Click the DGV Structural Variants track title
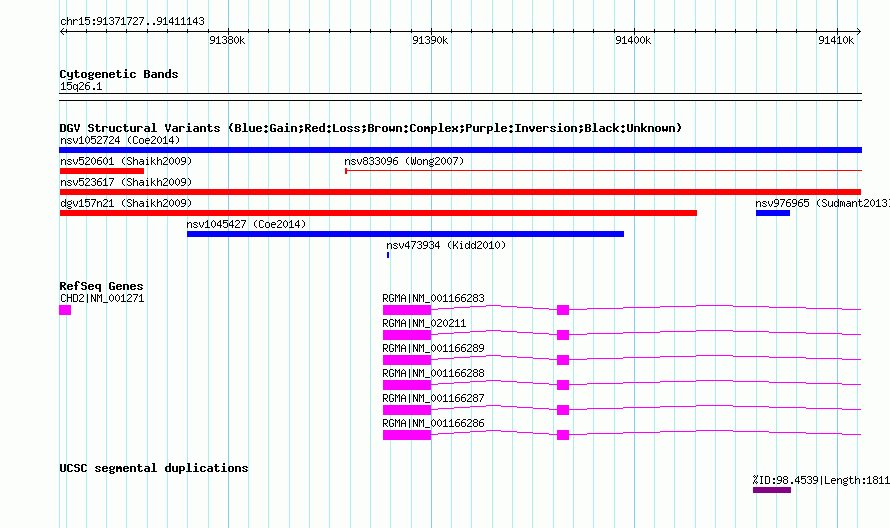Viewport: 890px width, 528px height. [x=371, y=128]
